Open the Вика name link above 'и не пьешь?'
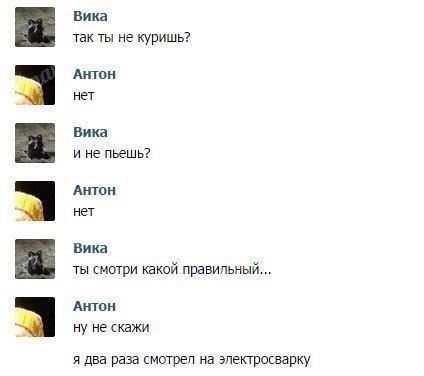 click(90, 132)
